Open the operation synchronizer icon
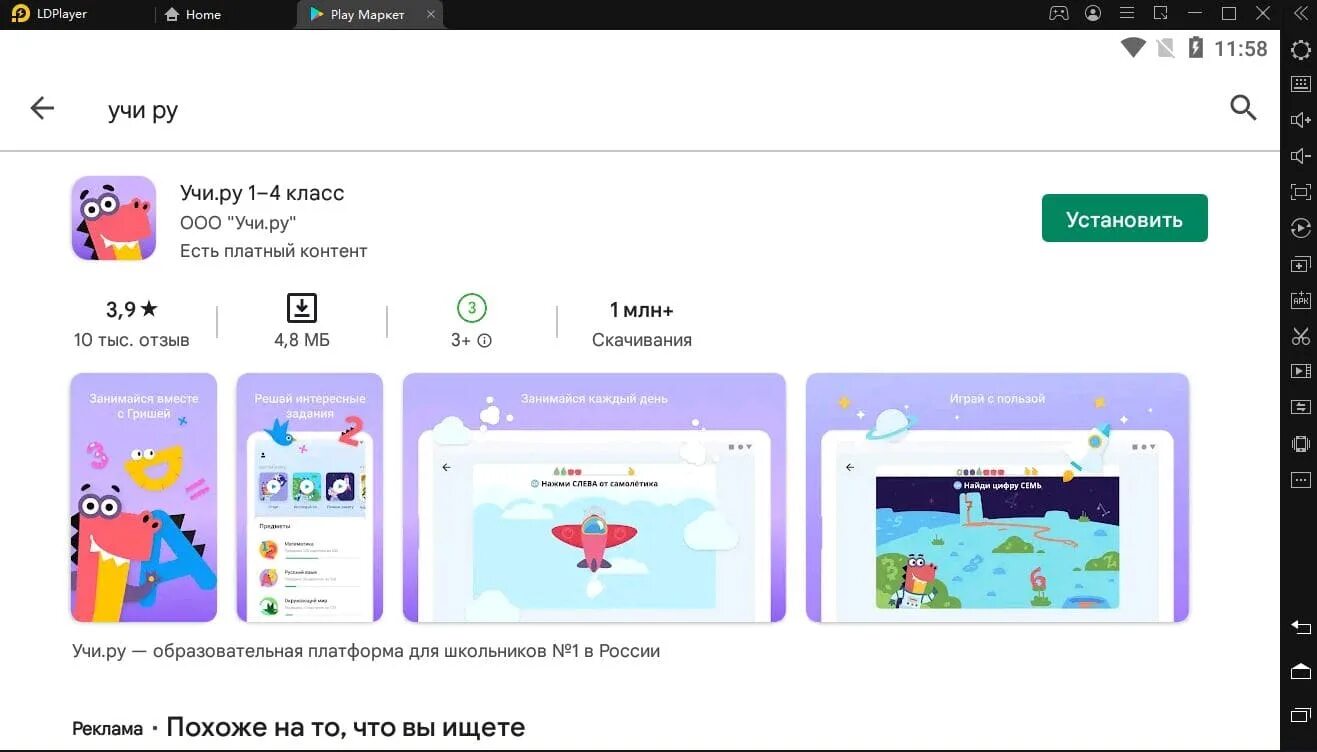1317x752 pixels. tap(1300, 228)
